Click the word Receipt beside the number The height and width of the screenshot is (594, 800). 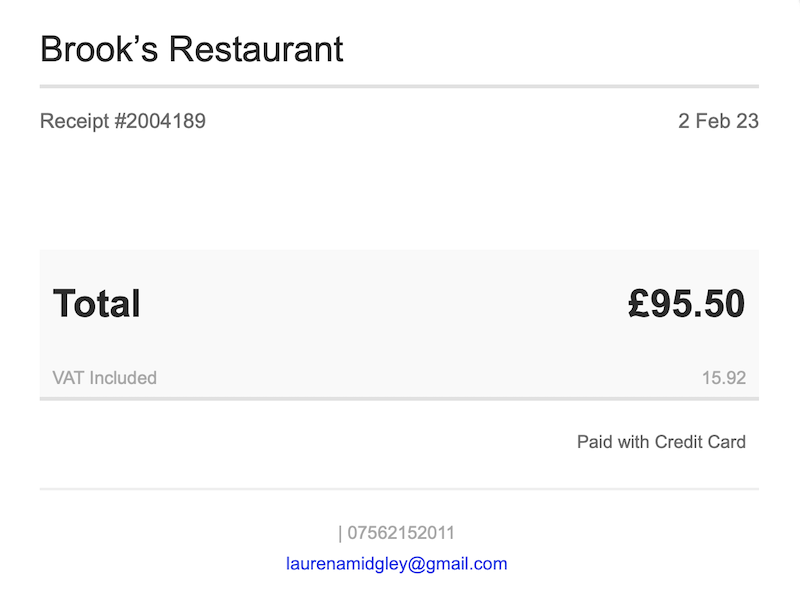pyautogui.click(x=73, y=122)
